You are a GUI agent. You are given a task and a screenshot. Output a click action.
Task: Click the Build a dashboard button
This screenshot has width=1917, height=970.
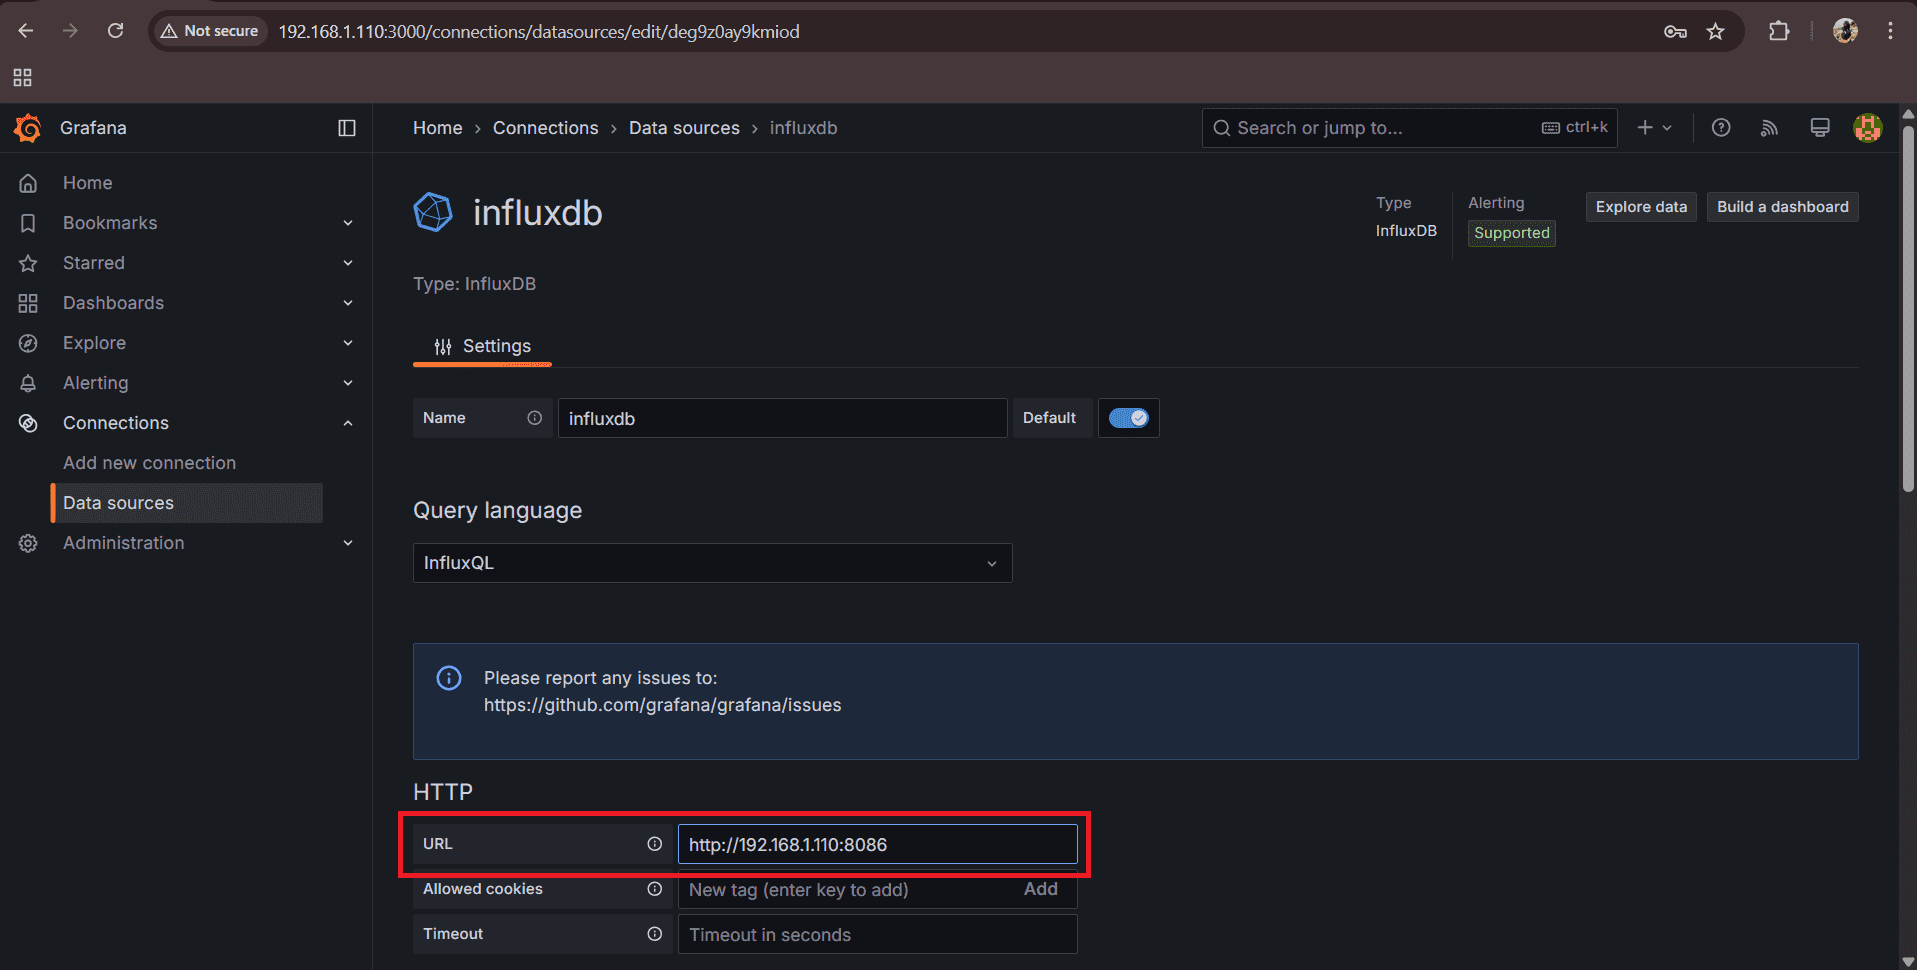[x=1782, y=207]
